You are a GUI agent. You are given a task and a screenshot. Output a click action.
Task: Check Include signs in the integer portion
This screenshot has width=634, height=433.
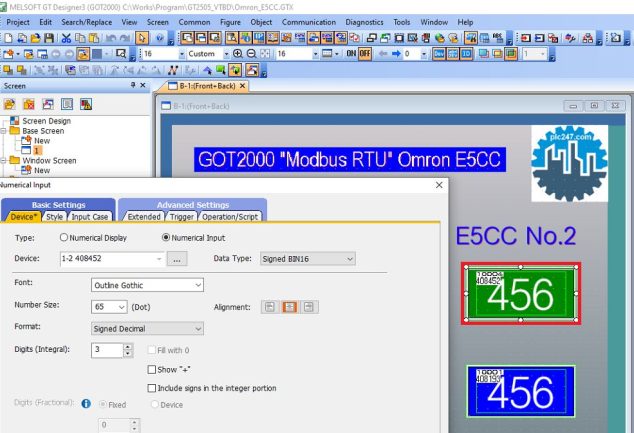point(152,388)
